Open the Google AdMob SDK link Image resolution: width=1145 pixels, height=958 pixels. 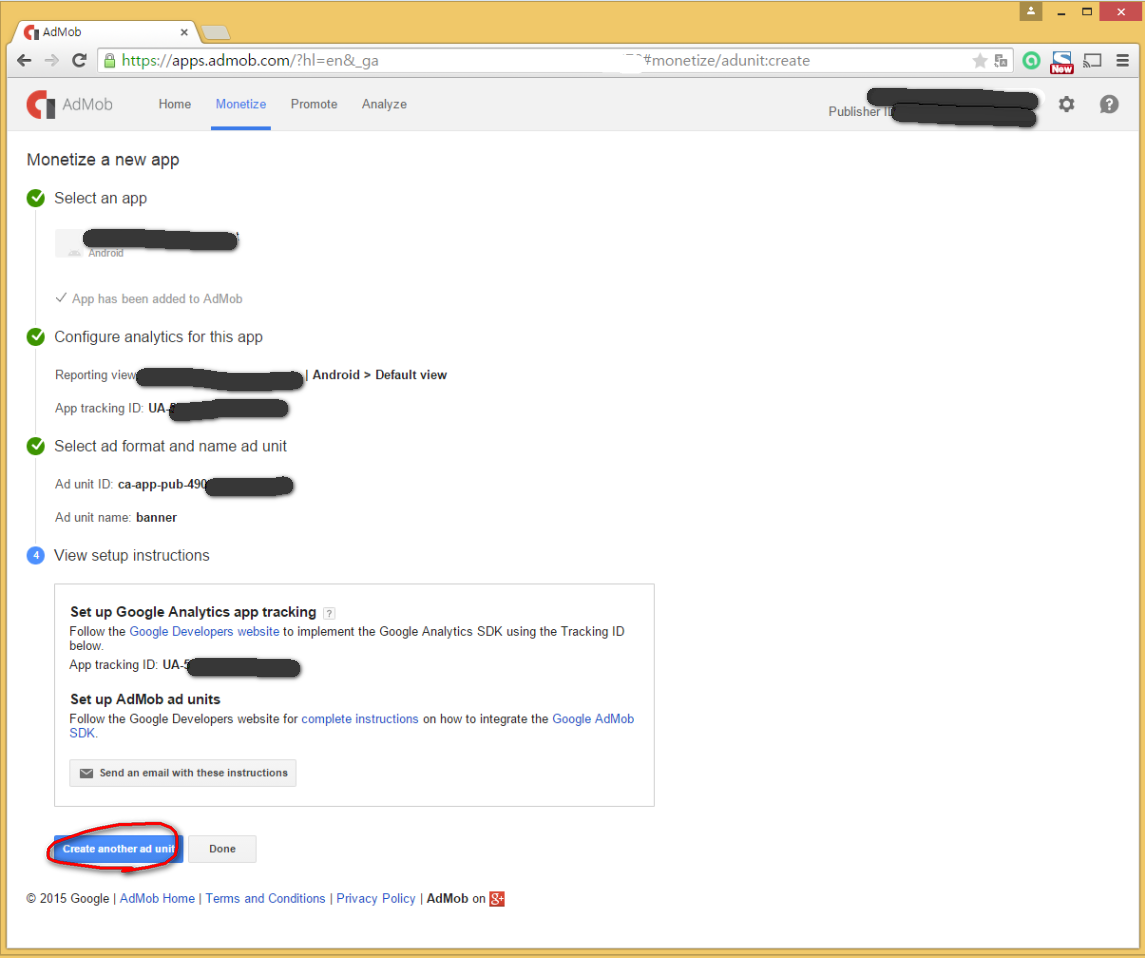593,719
